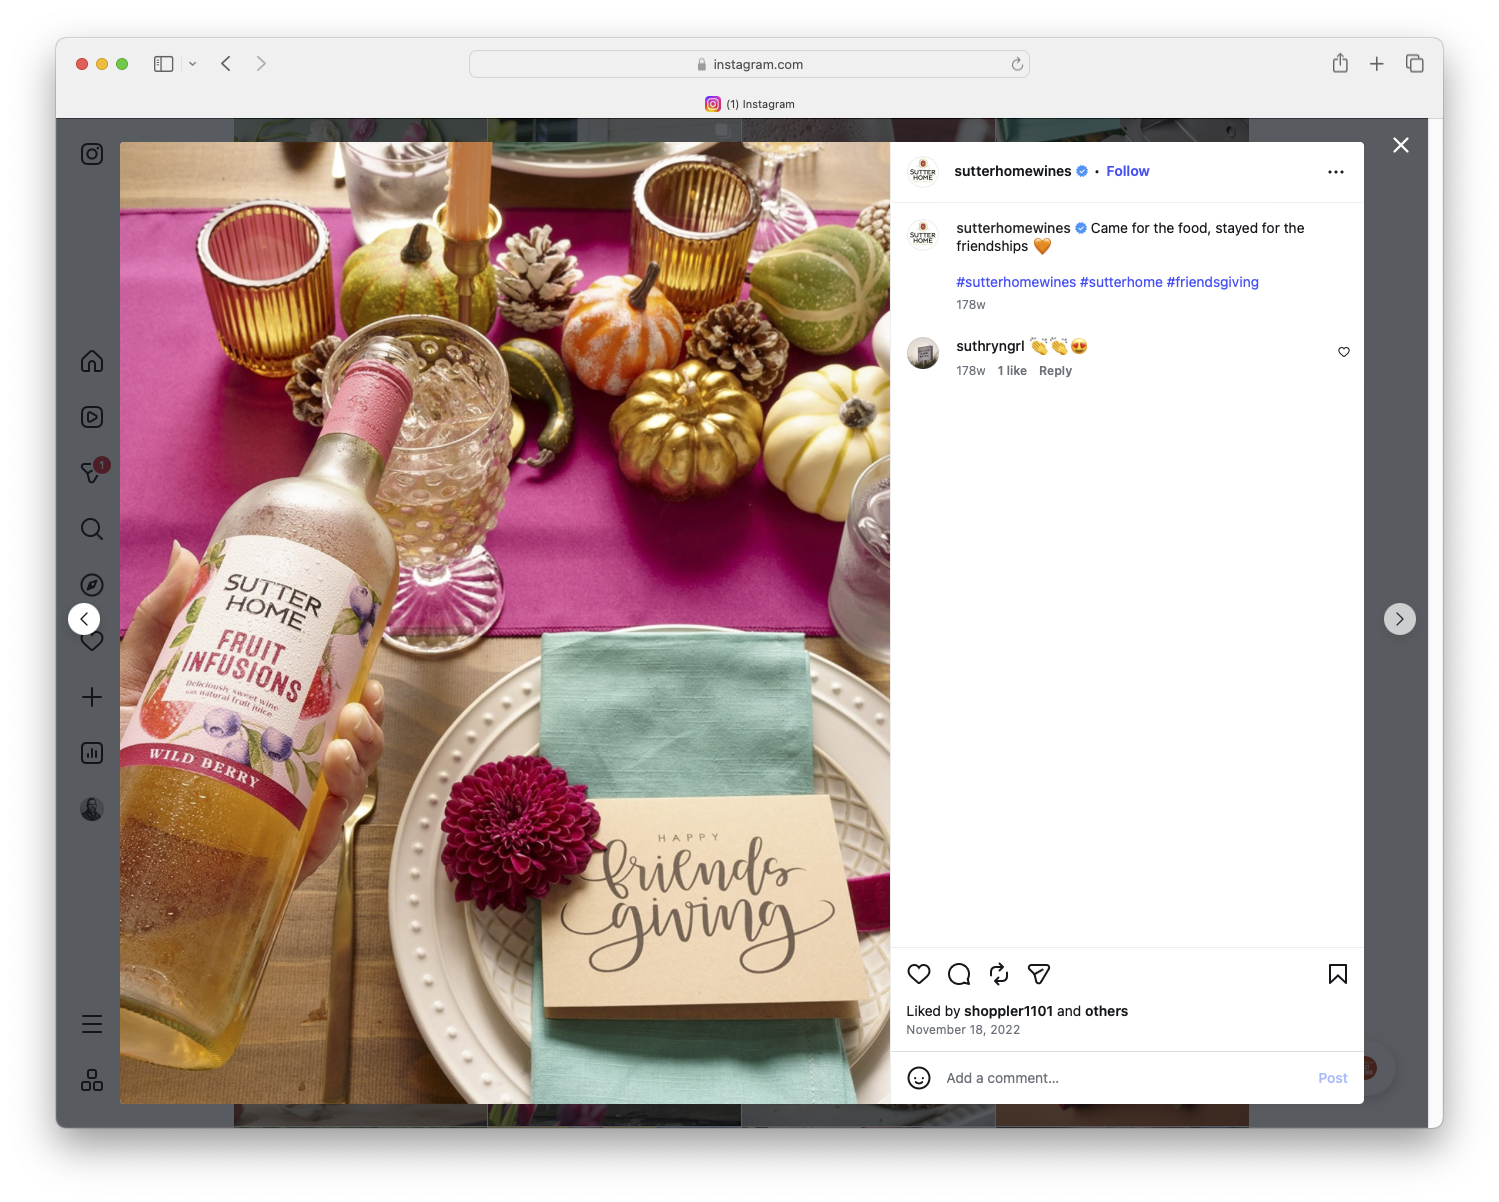Save the post using the bookmark icon
The width and height of the screenshot is (1499, 1202).
pyautogui.click(x=1337, y=974)
